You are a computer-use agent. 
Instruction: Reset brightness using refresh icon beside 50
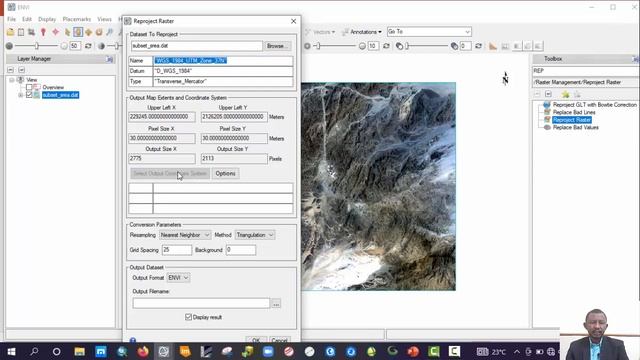coord(88,46)
